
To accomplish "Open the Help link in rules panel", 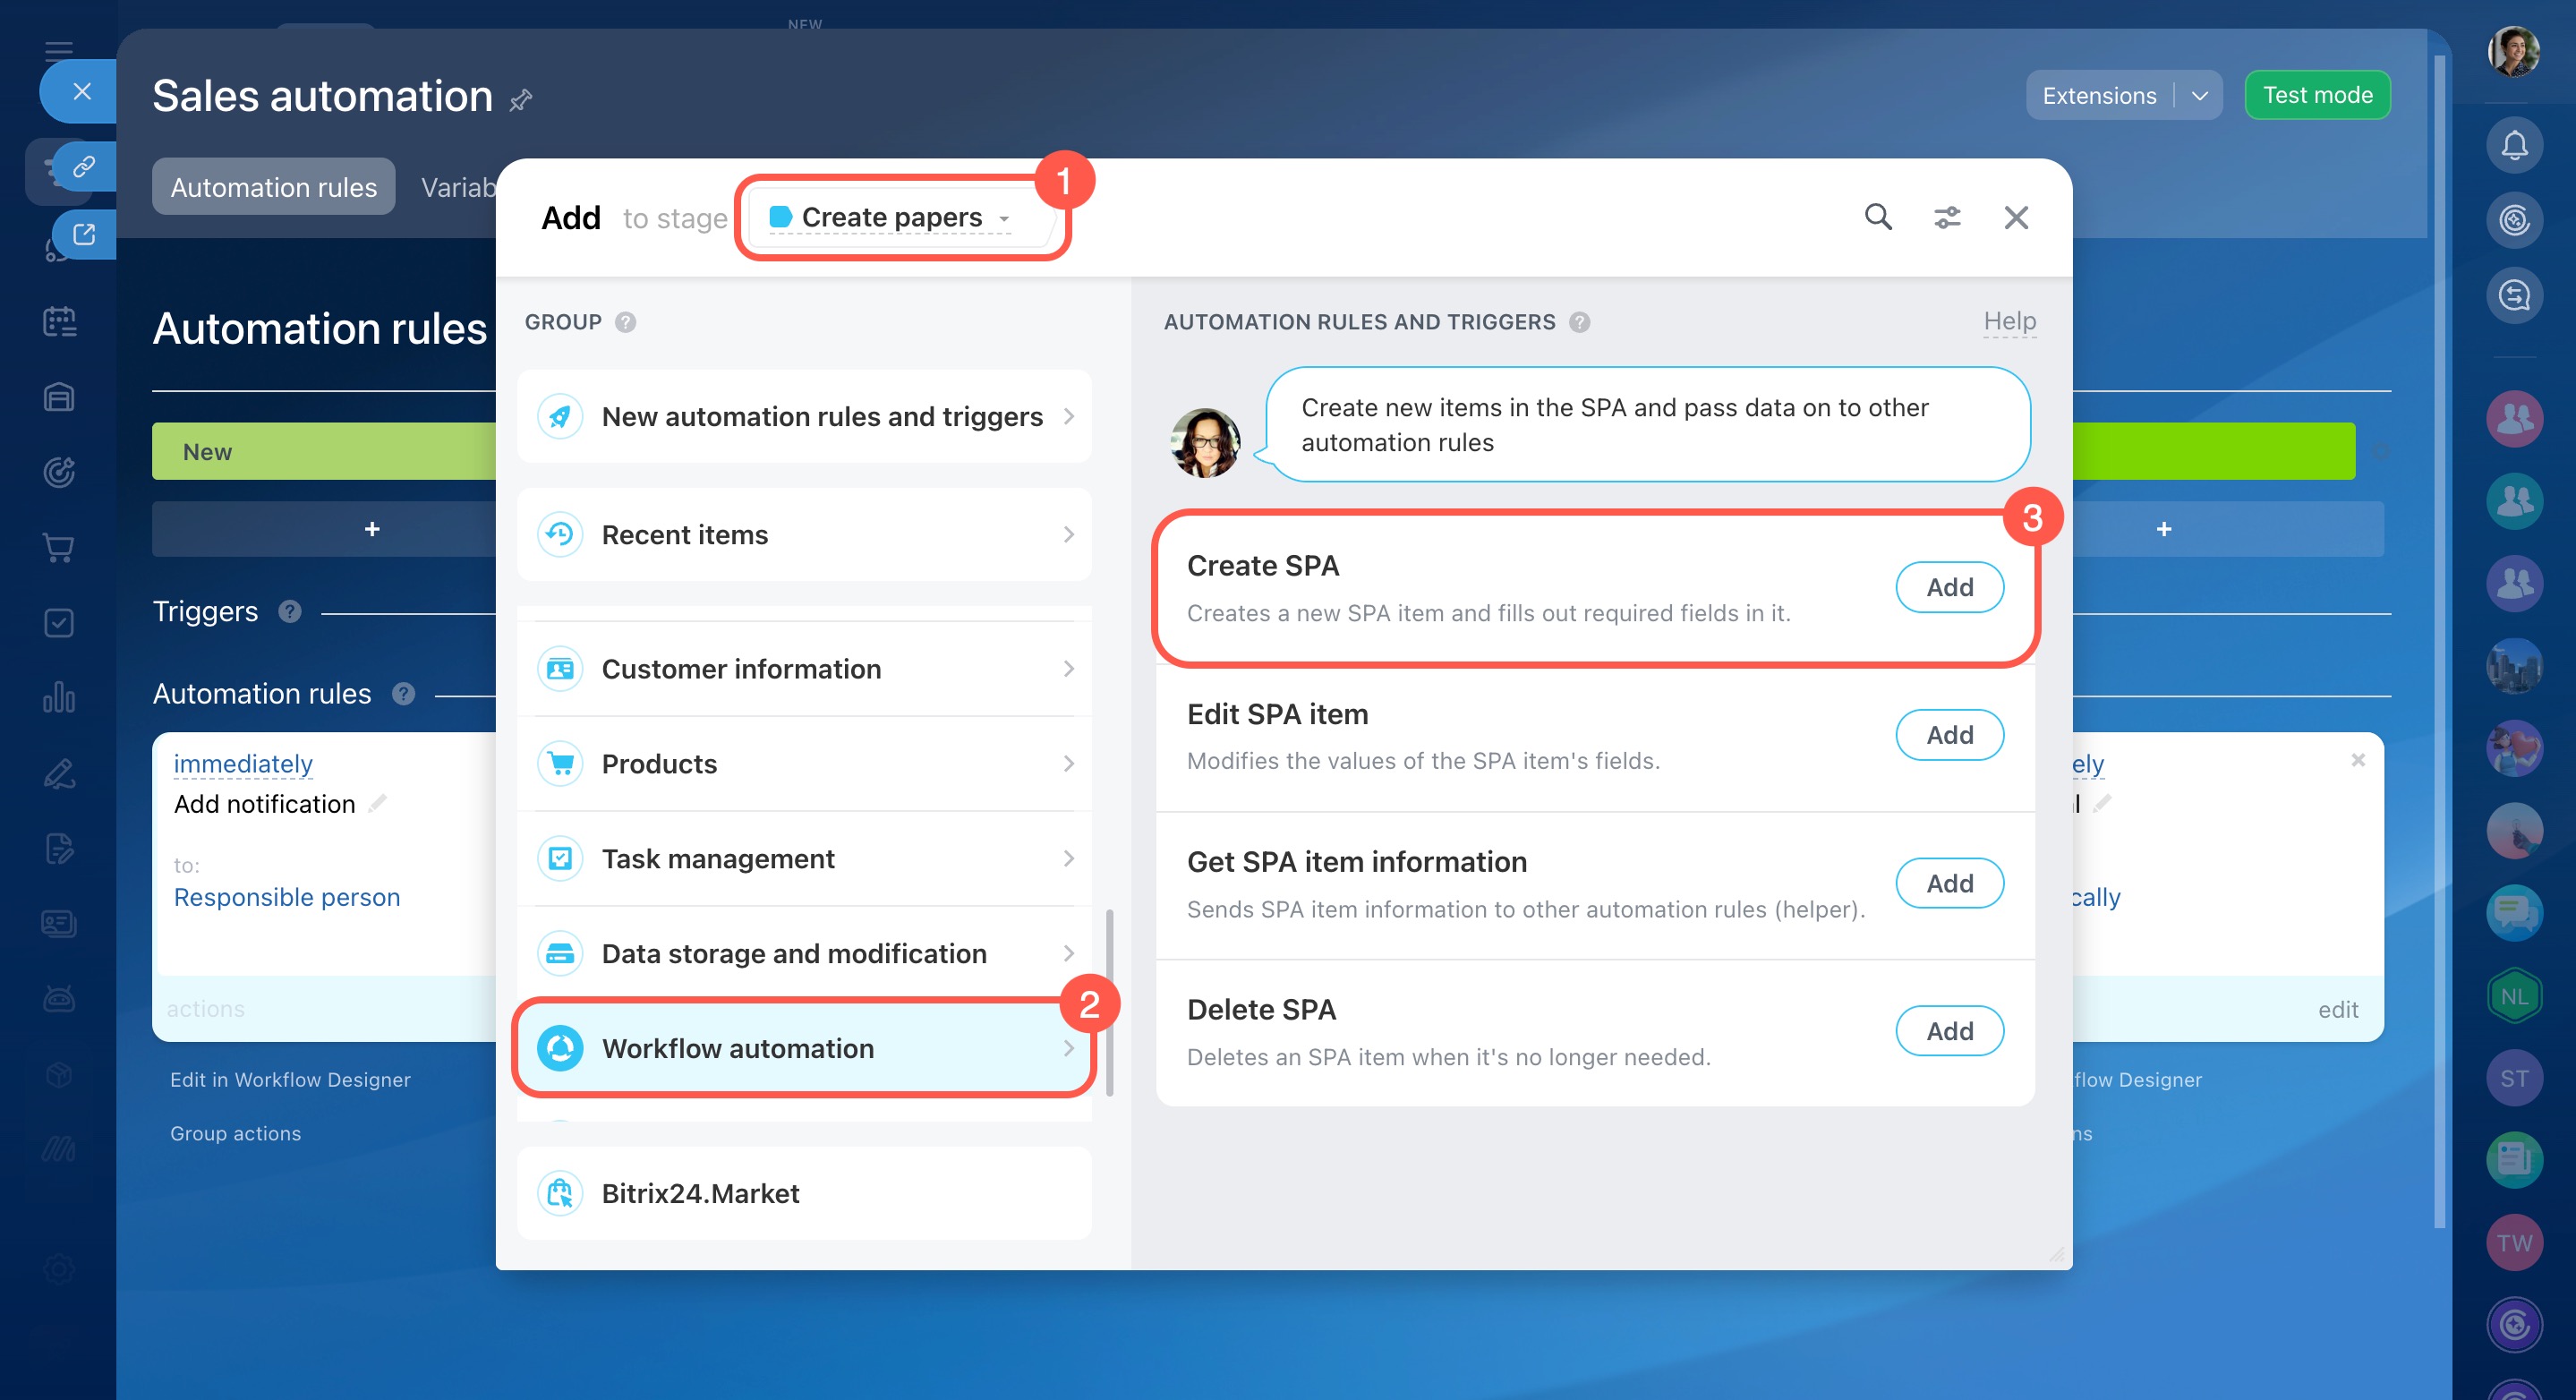I will [2009, 321].
